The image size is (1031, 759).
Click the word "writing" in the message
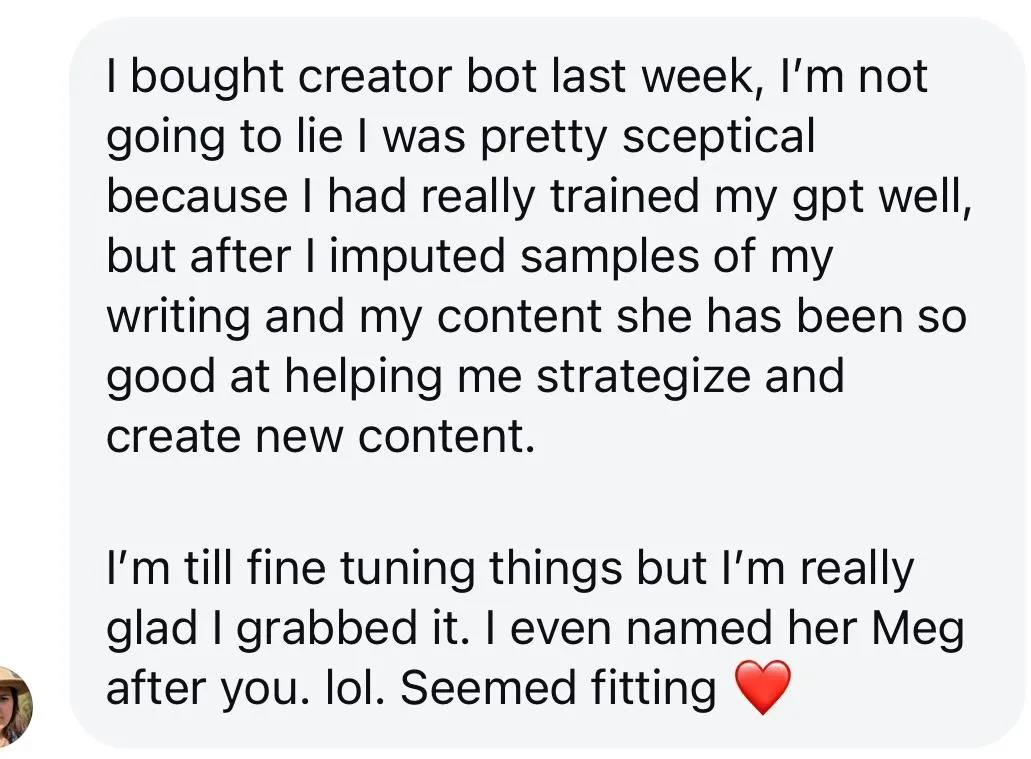point(178,317)
